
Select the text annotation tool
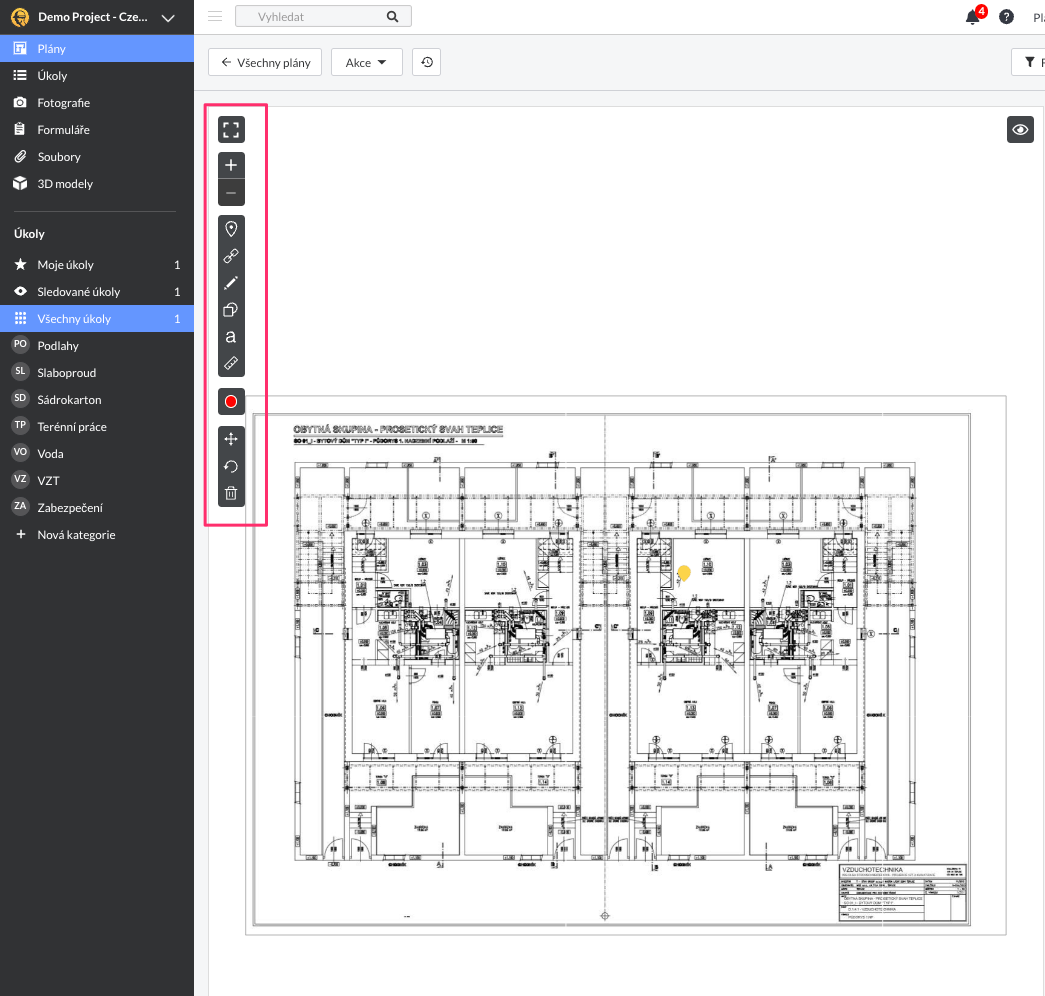click(x=231, y=337)
